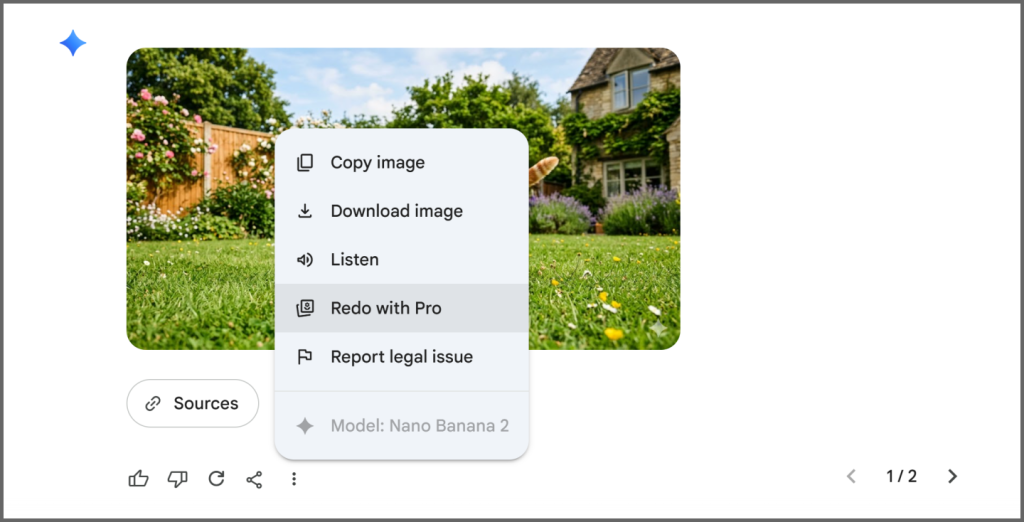Select Report legal issue entry
Viewport: 1024px width, 522px height.
[x=402, y=357]
